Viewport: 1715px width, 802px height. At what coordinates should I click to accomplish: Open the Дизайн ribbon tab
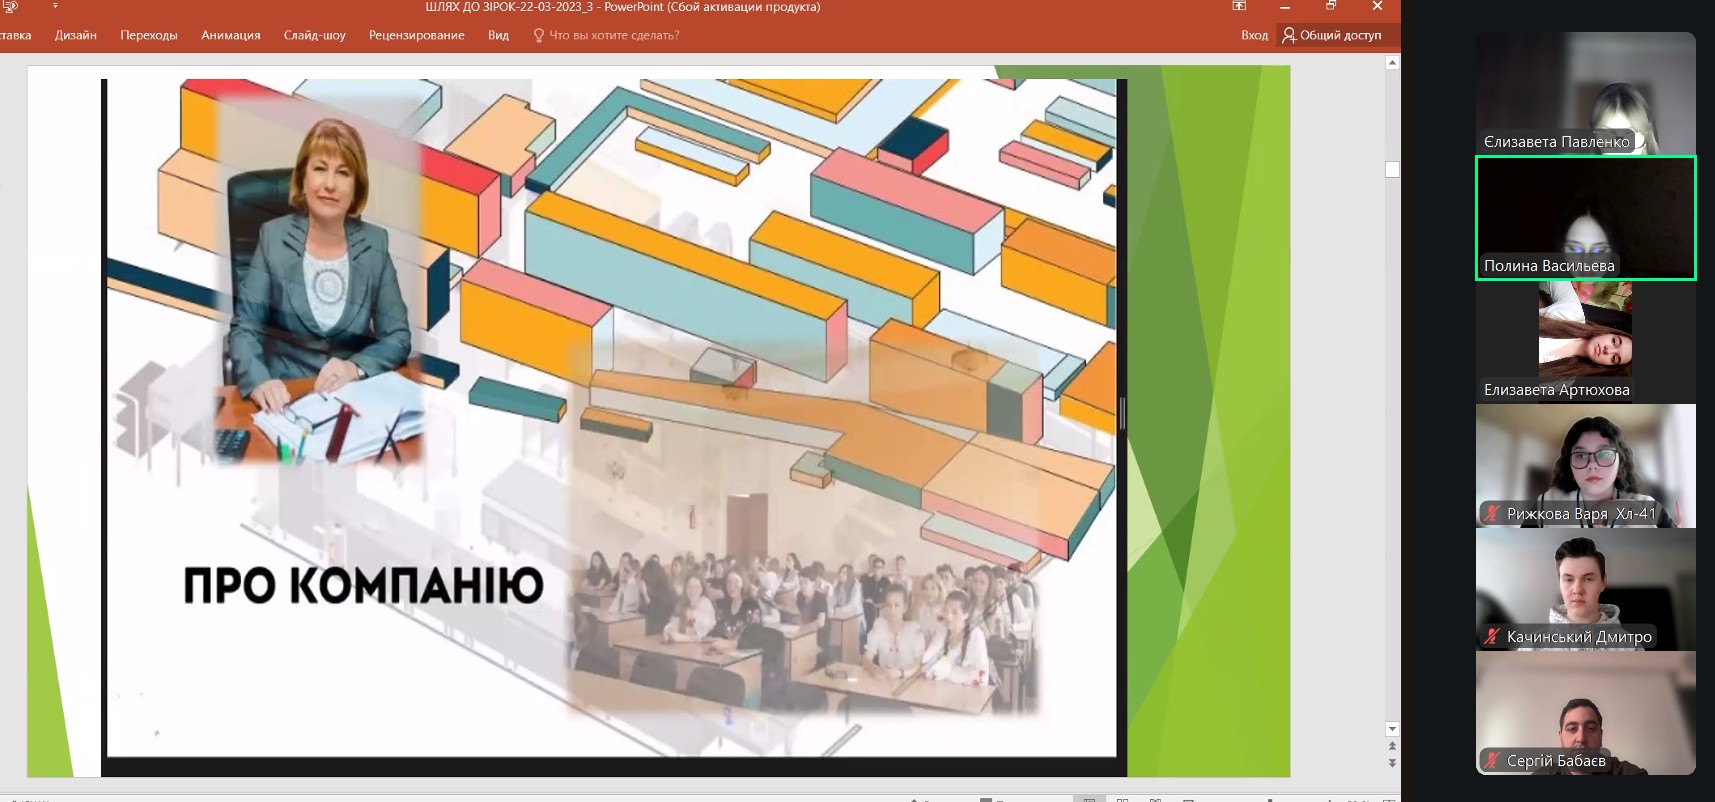(x=76, y=35)
